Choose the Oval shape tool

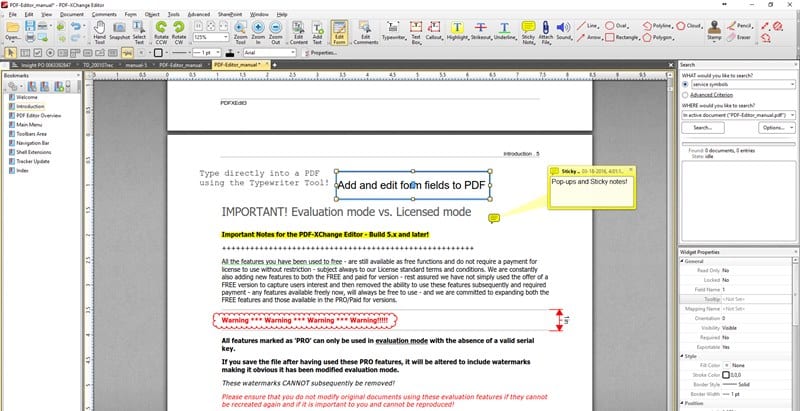tap(616, 25)
